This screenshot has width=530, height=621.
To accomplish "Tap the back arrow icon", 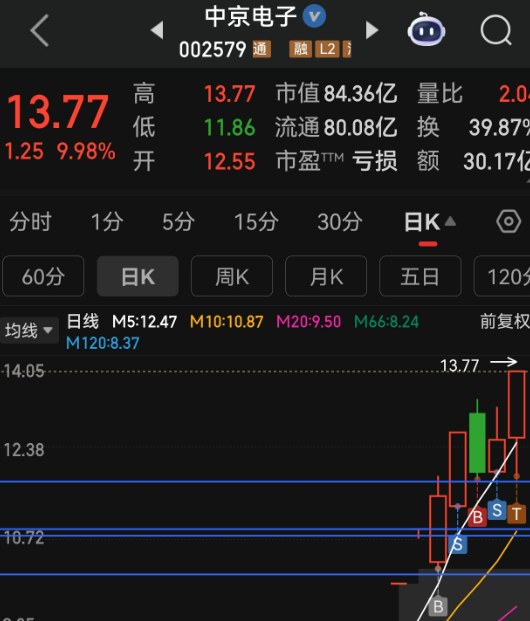I will [x=40, y=30].
